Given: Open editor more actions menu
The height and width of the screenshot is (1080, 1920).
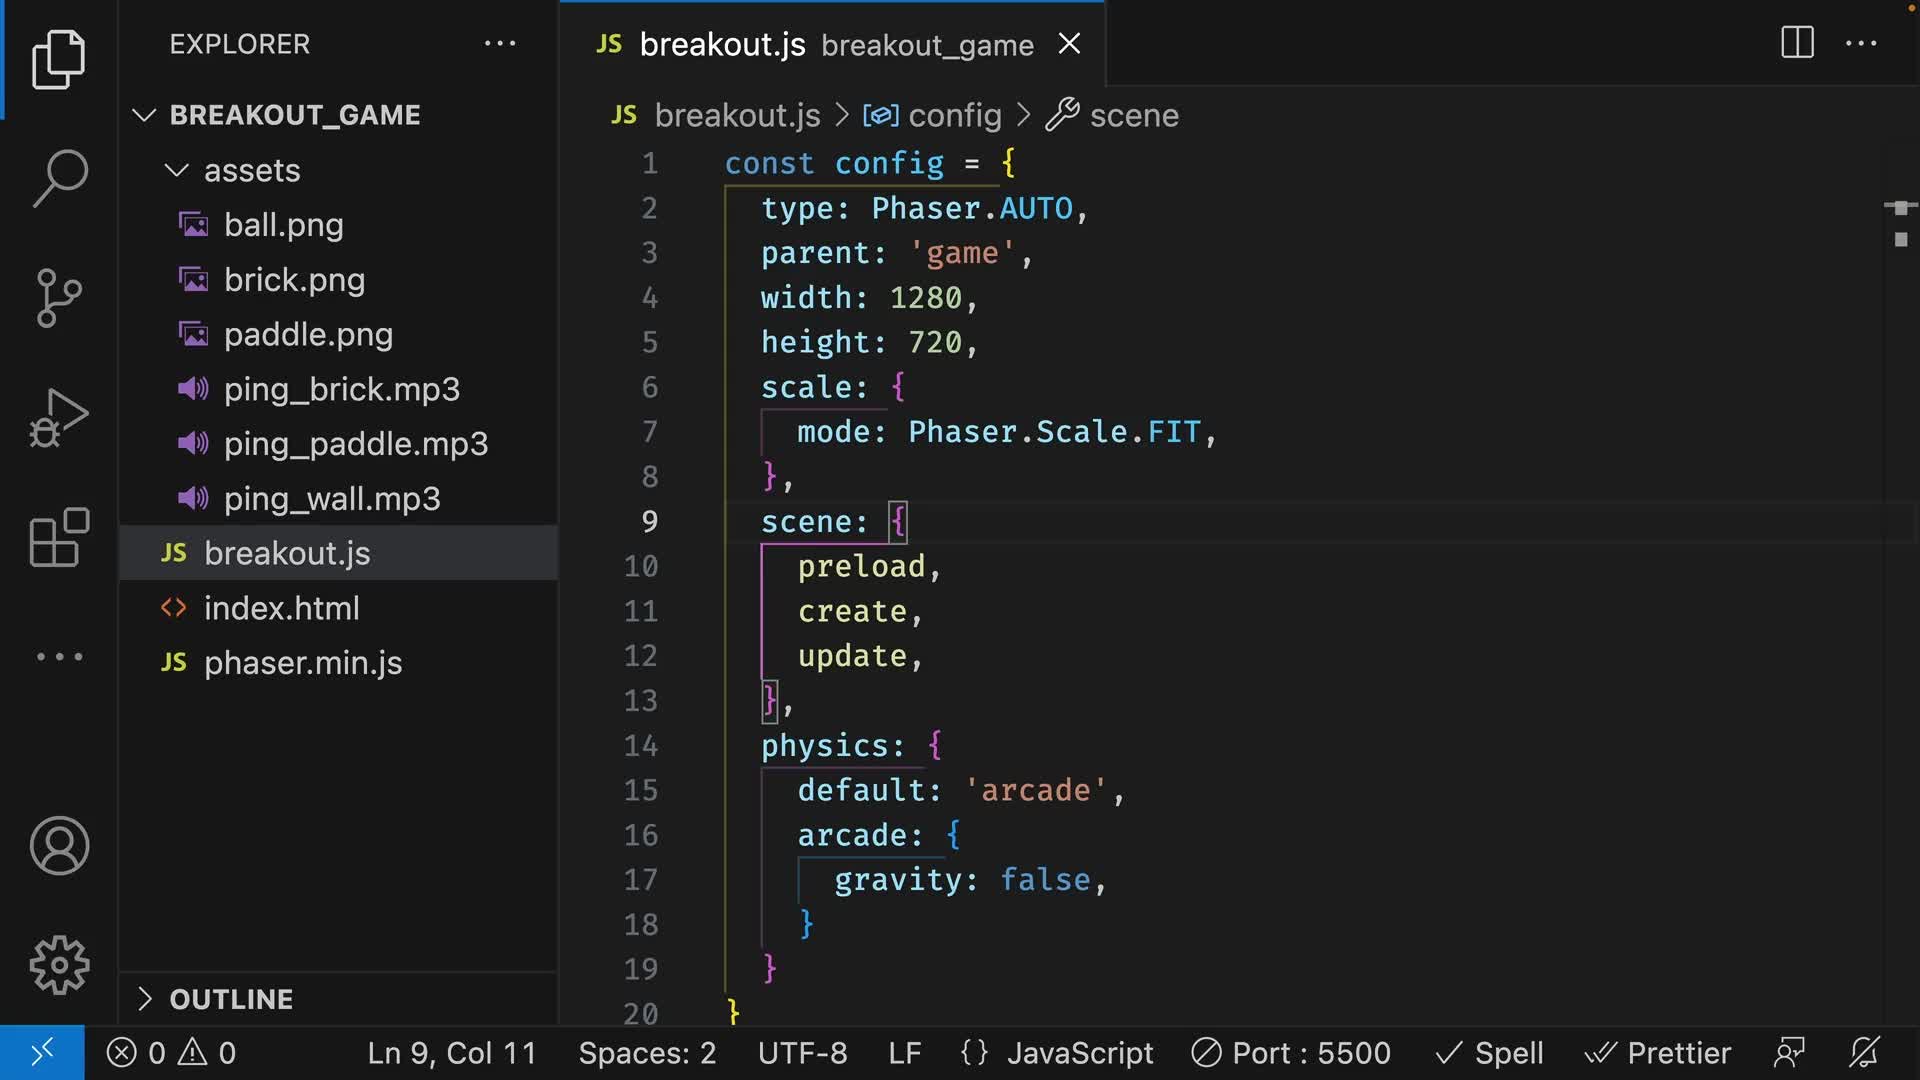Looking at the screenshot, I should tap(1861, 44).
